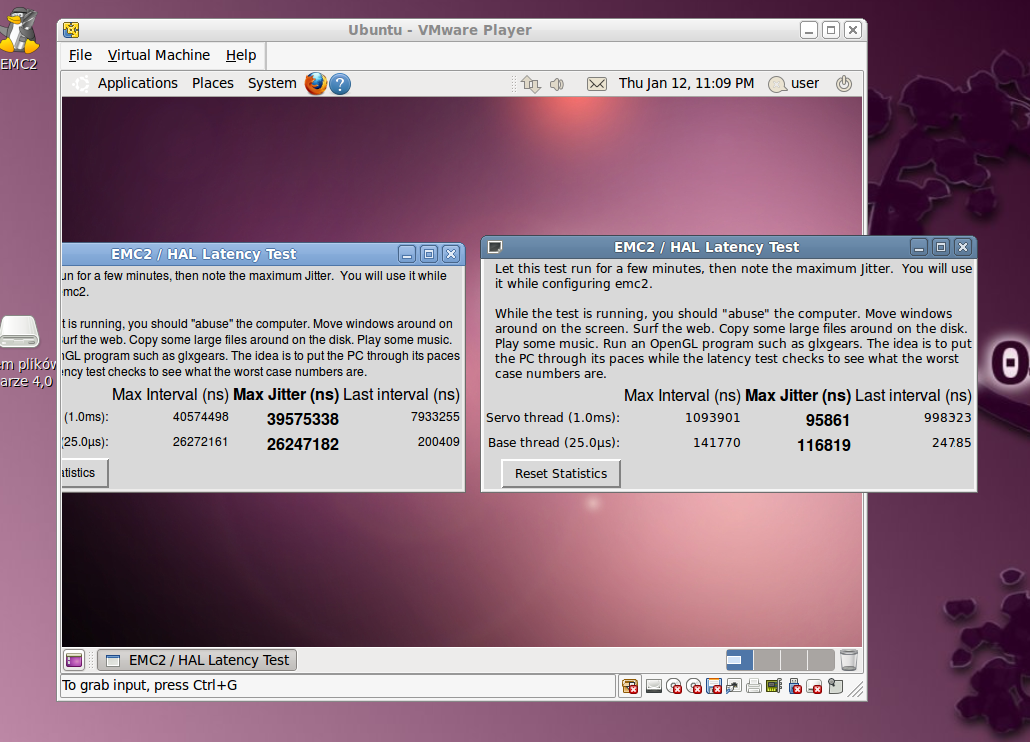Open the clock showing Thu Jan 12, 11:09 PM

686,83
